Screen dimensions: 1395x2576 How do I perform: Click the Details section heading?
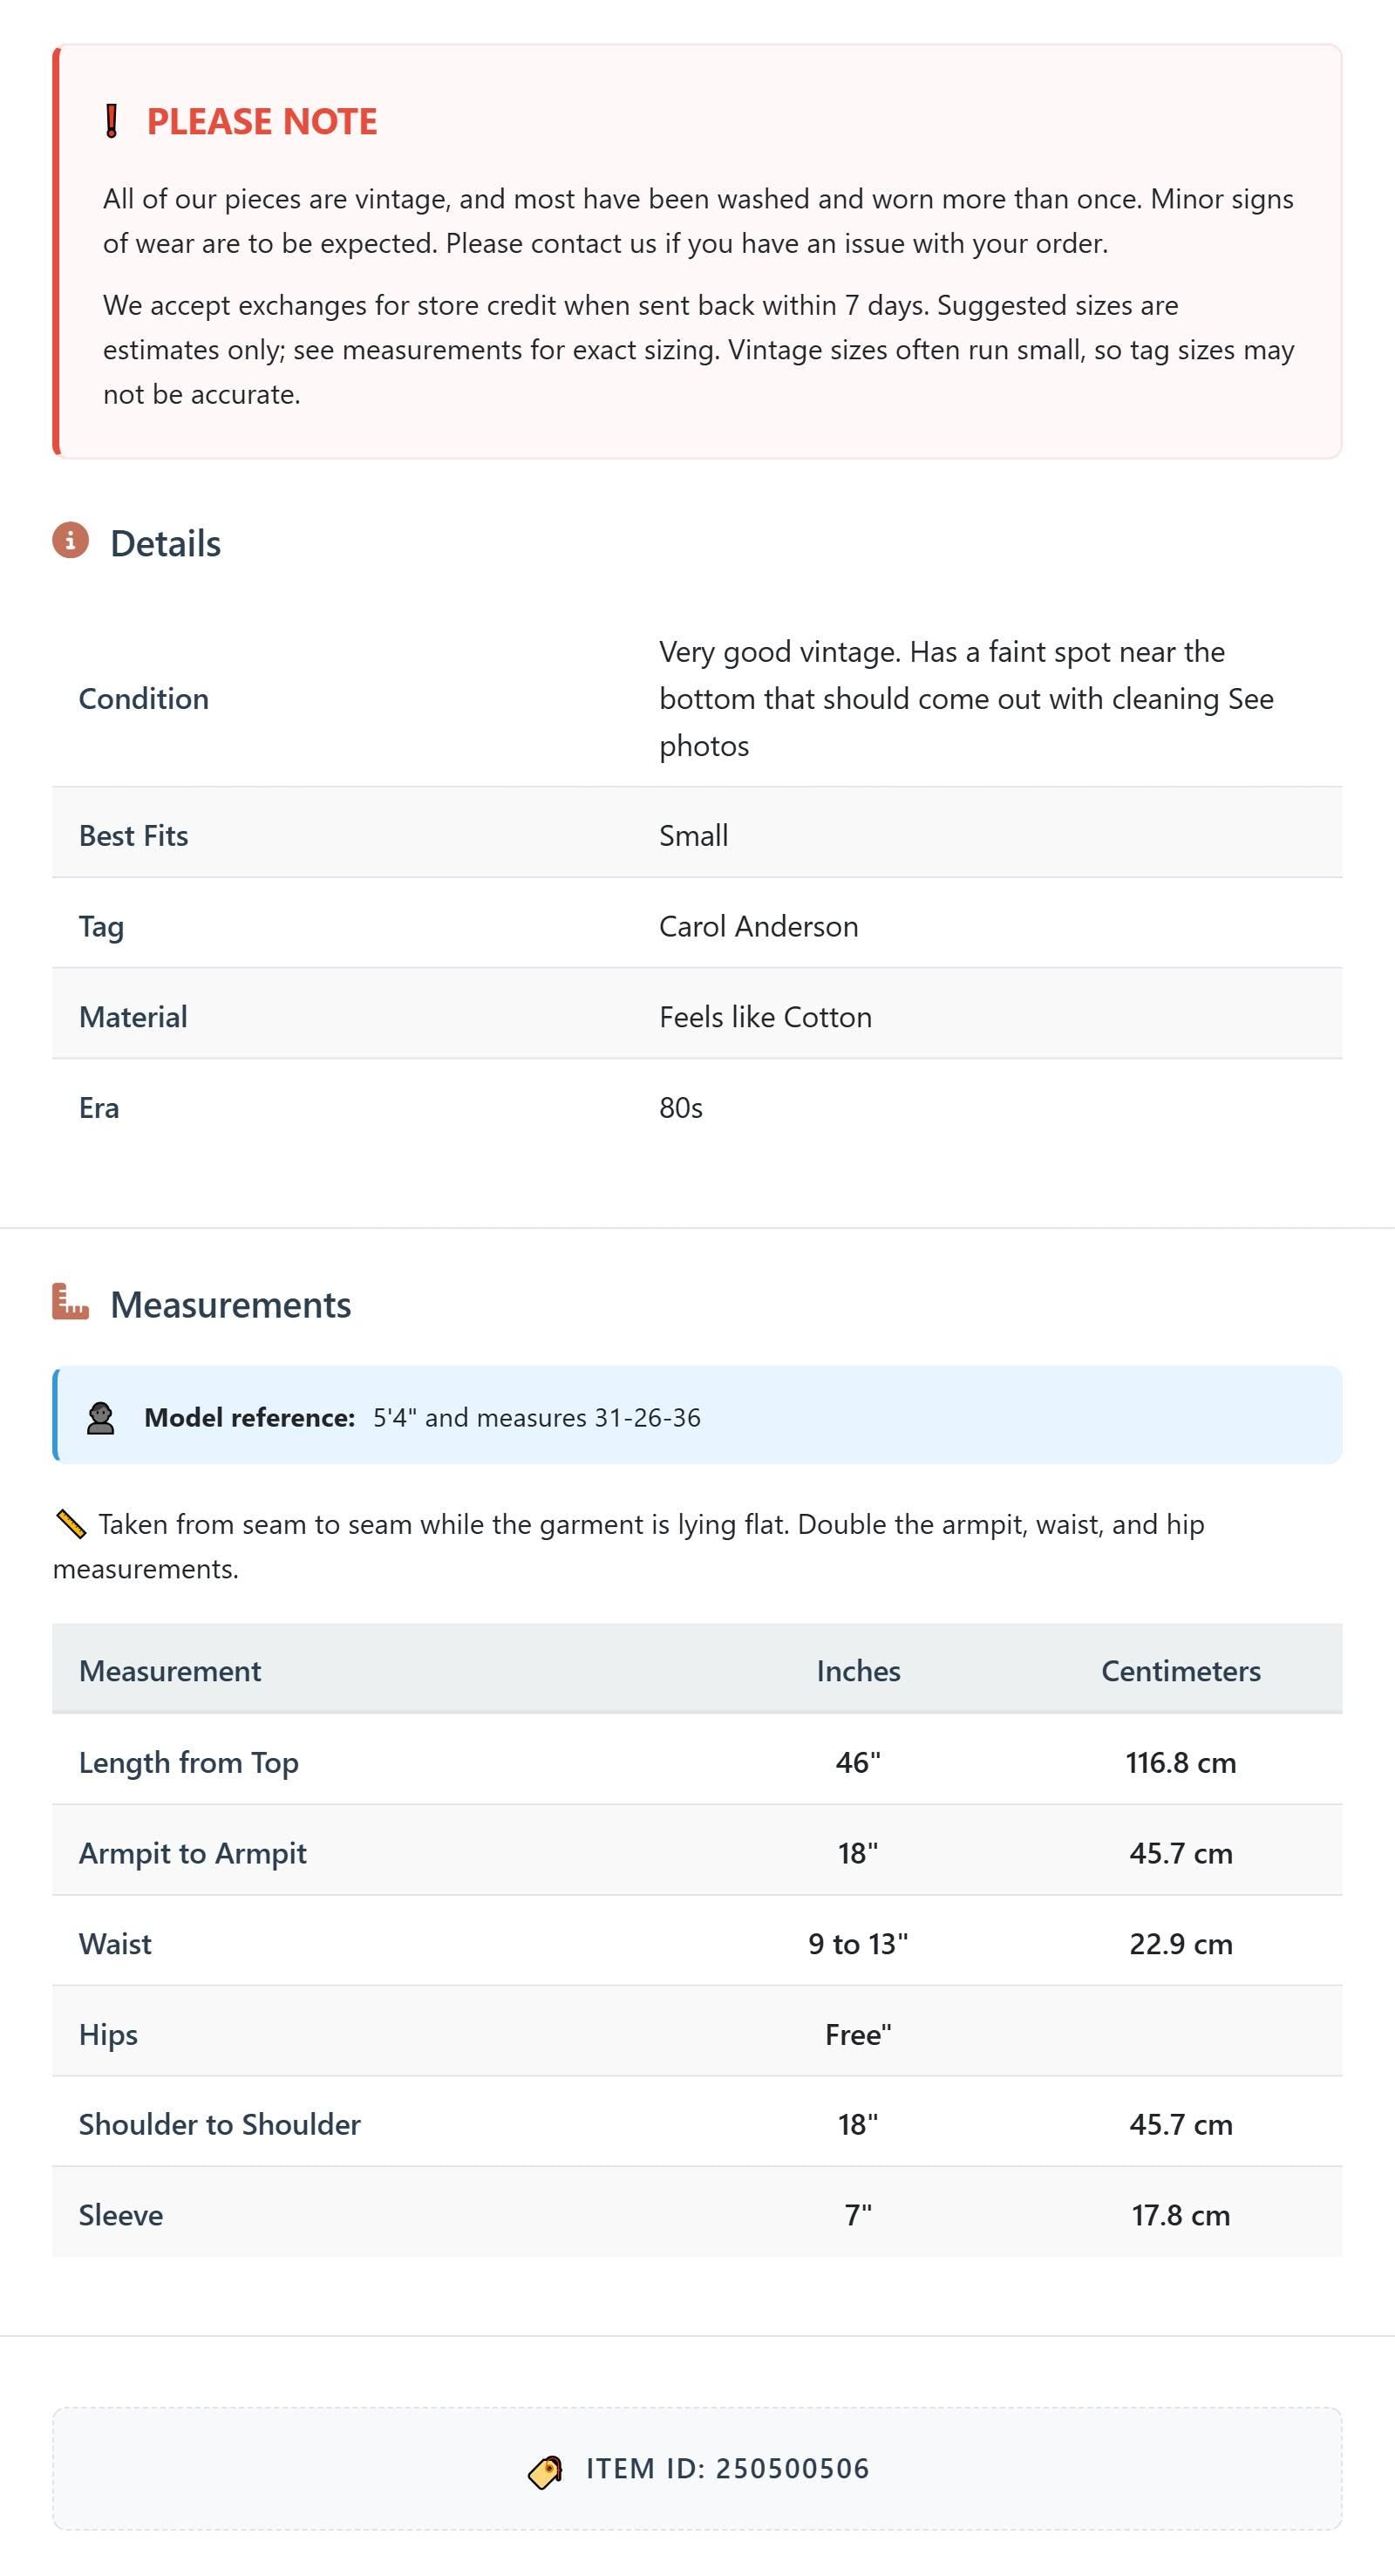[166, 543]
